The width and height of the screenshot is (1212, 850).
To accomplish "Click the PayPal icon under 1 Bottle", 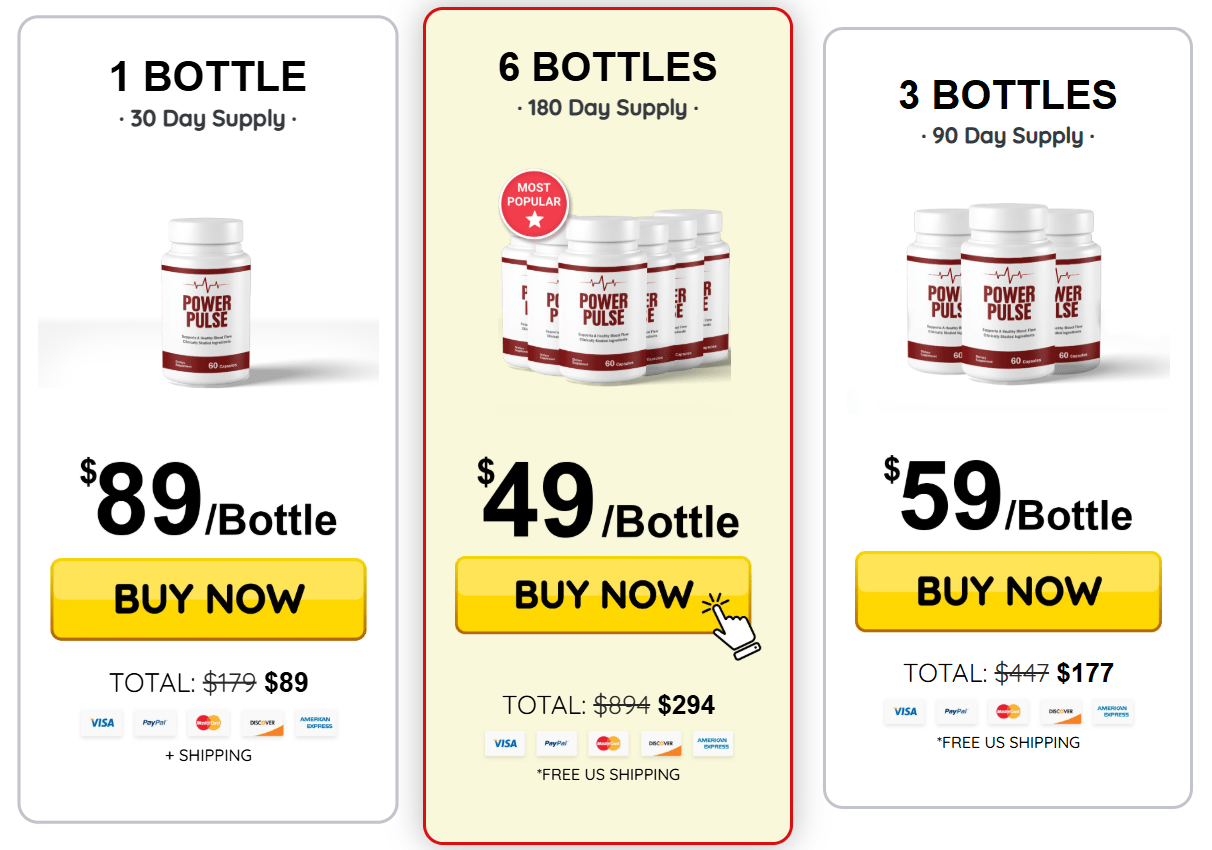I will tap(155, 723).
